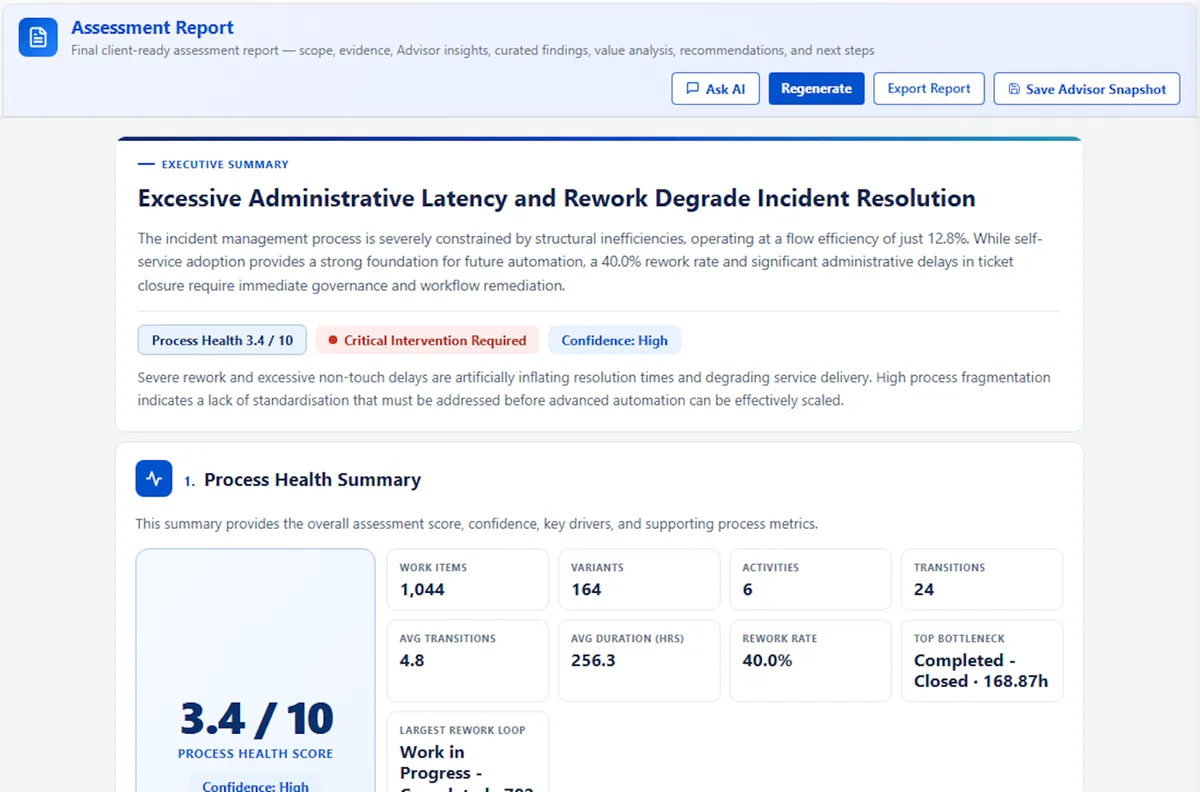Viewport: 1200px width, 792px height.
Task: Click the Assessment Report document icon
Action: (38, 37)
